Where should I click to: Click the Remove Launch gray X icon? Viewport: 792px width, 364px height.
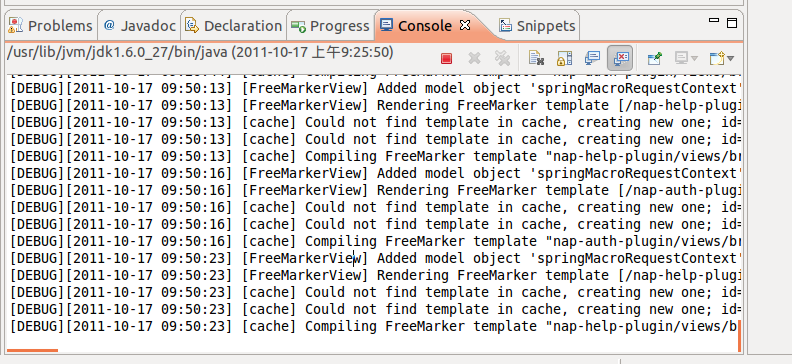click(474, 59)
